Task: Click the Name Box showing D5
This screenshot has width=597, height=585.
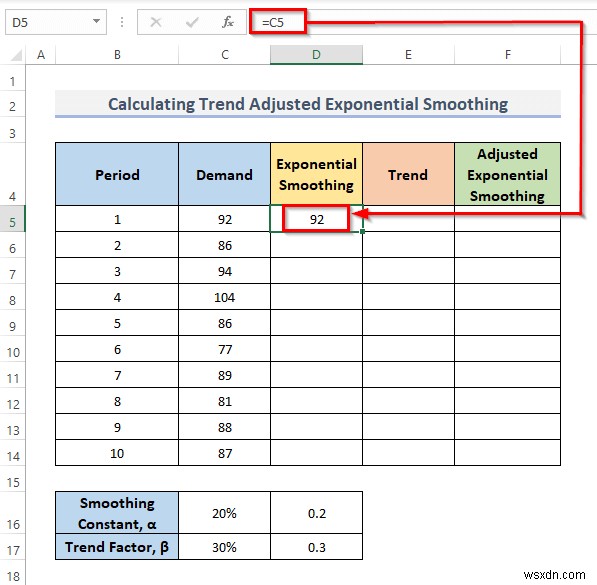Action: [56, 22]
